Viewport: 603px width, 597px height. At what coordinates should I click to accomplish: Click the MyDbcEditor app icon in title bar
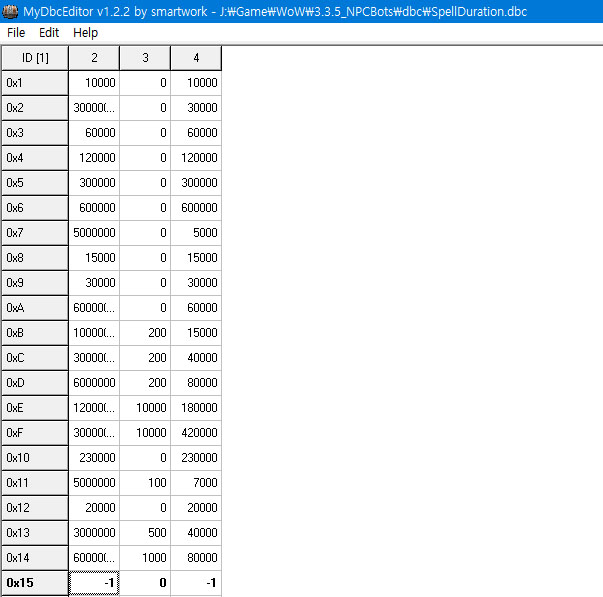pyautogui.click(x=10, y=12)
